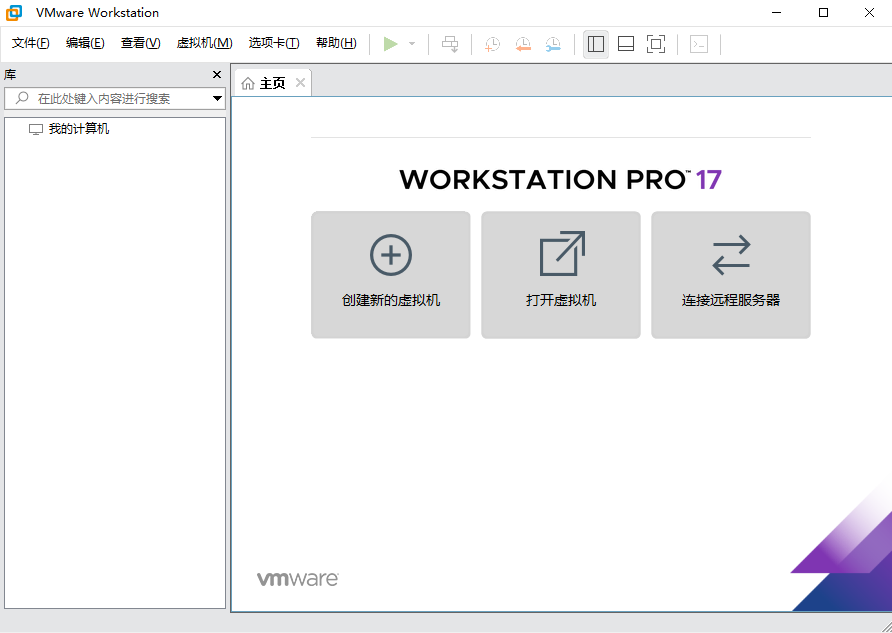Click 创建新的虚拟机 to create a VM

point(390,275)
